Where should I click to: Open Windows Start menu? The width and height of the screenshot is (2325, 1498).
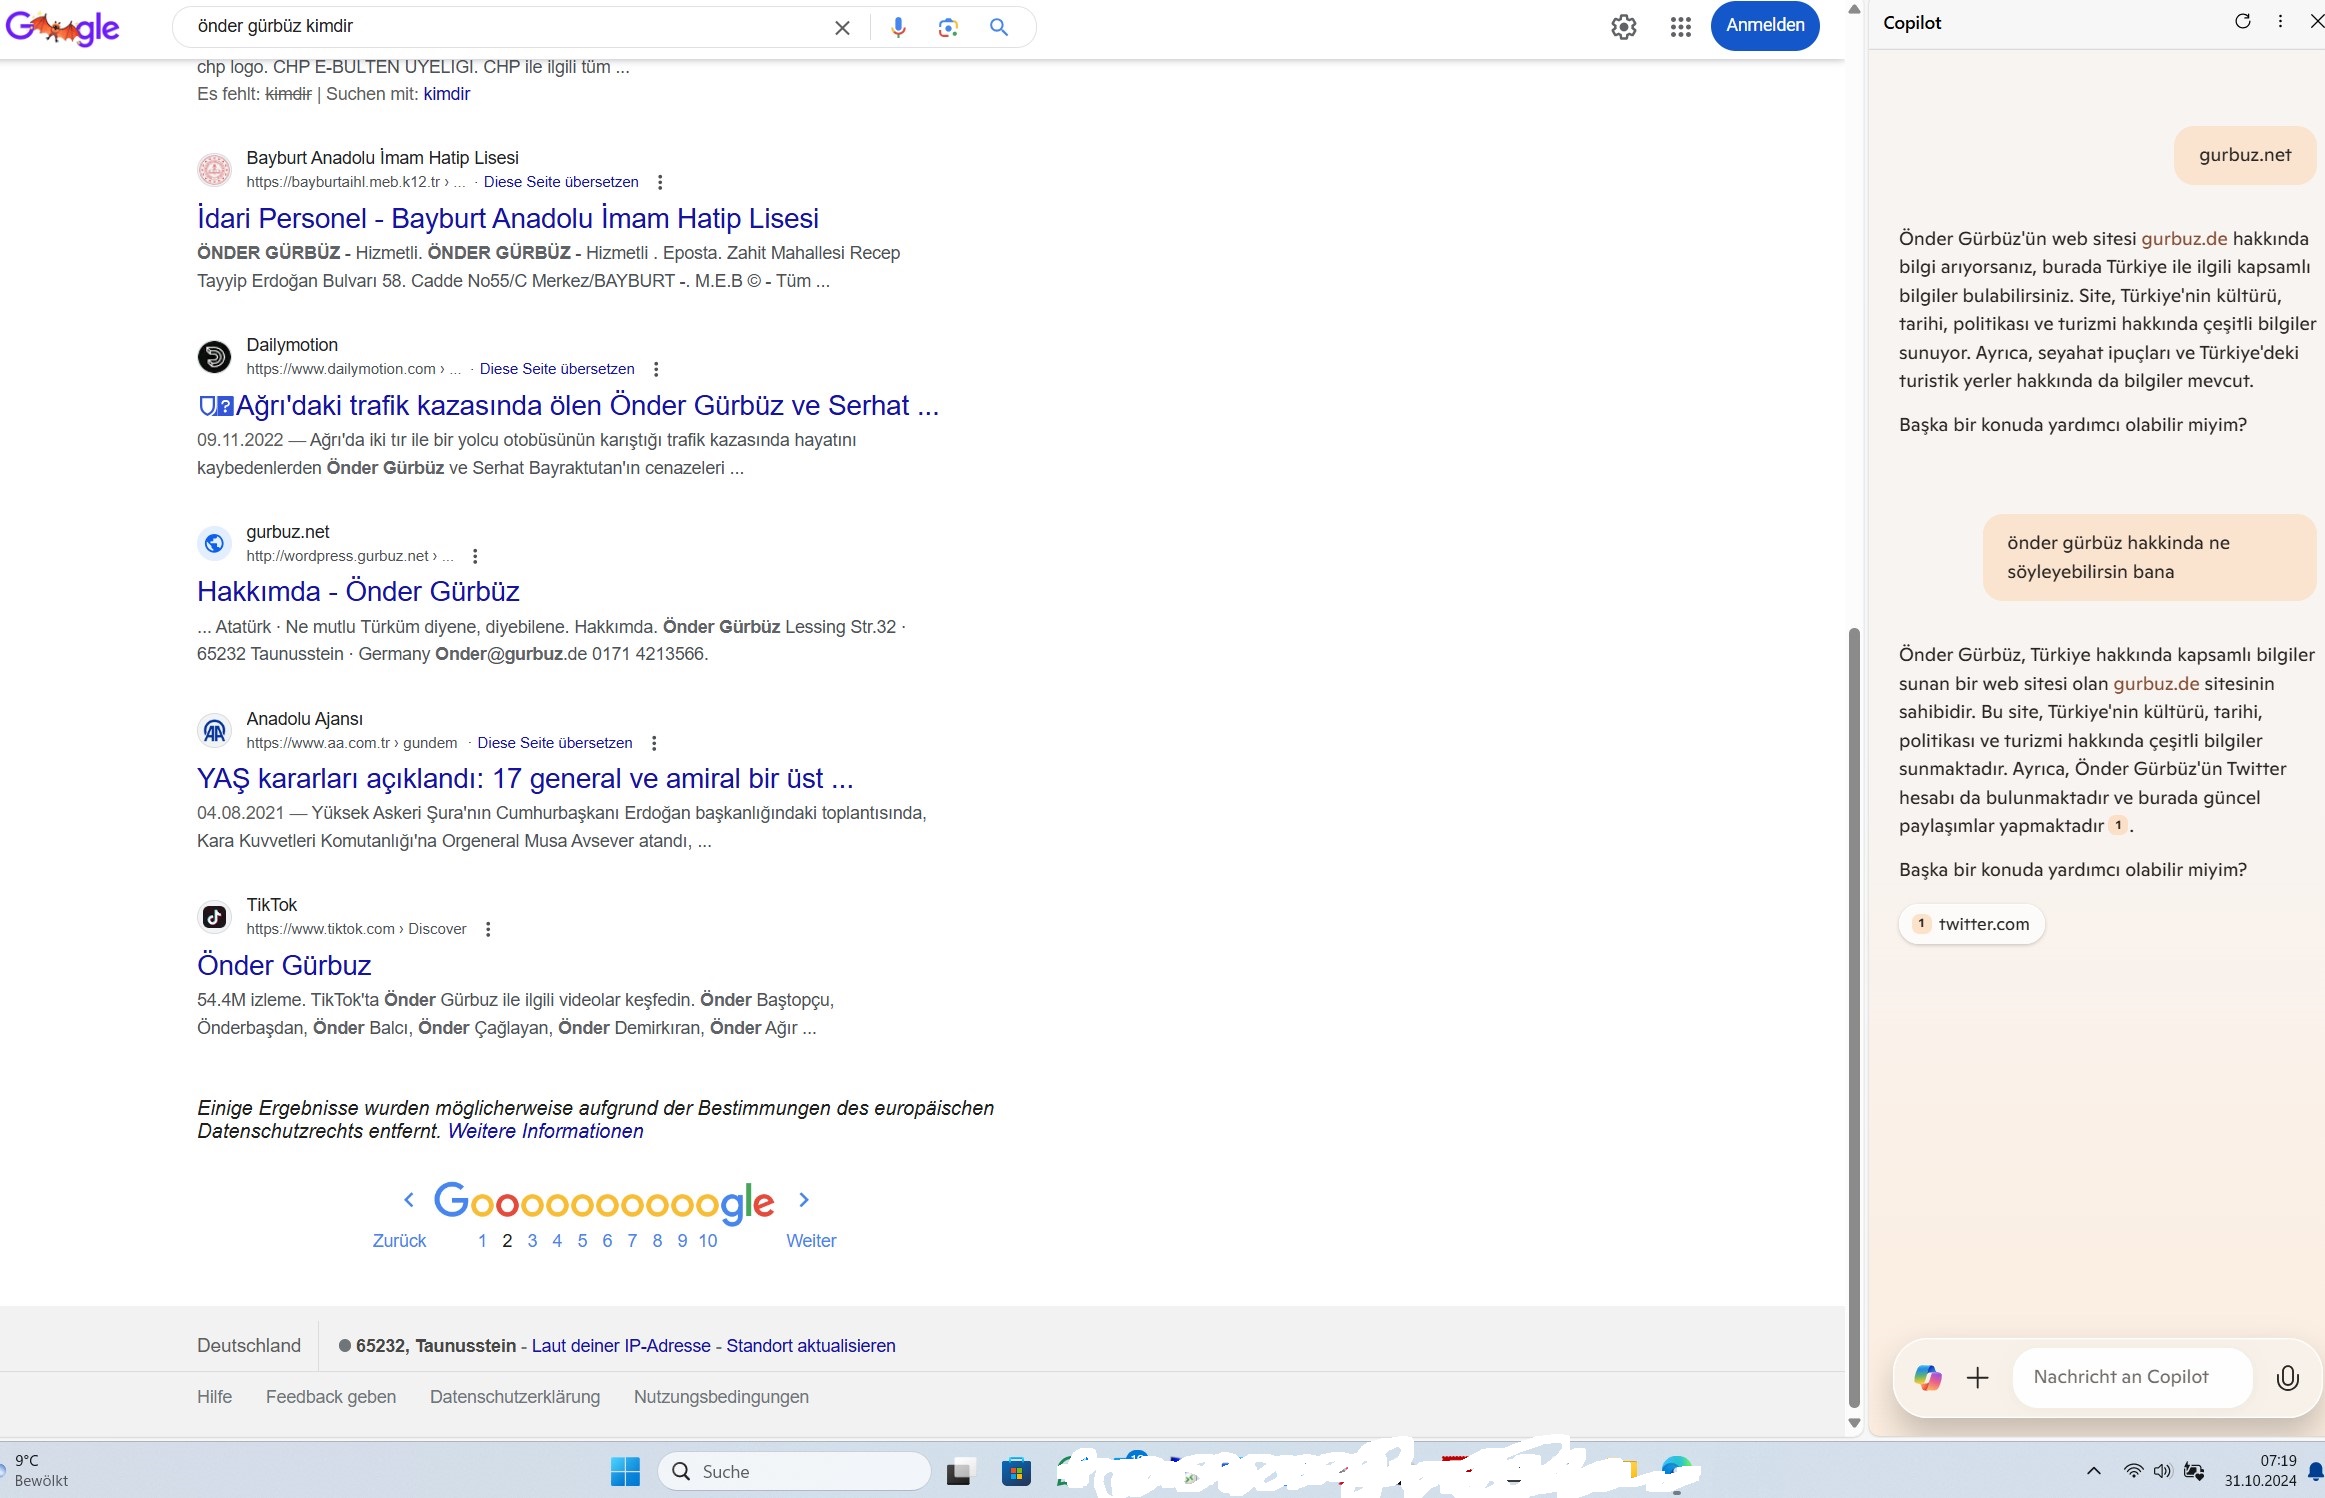(x=625, y=1471)
